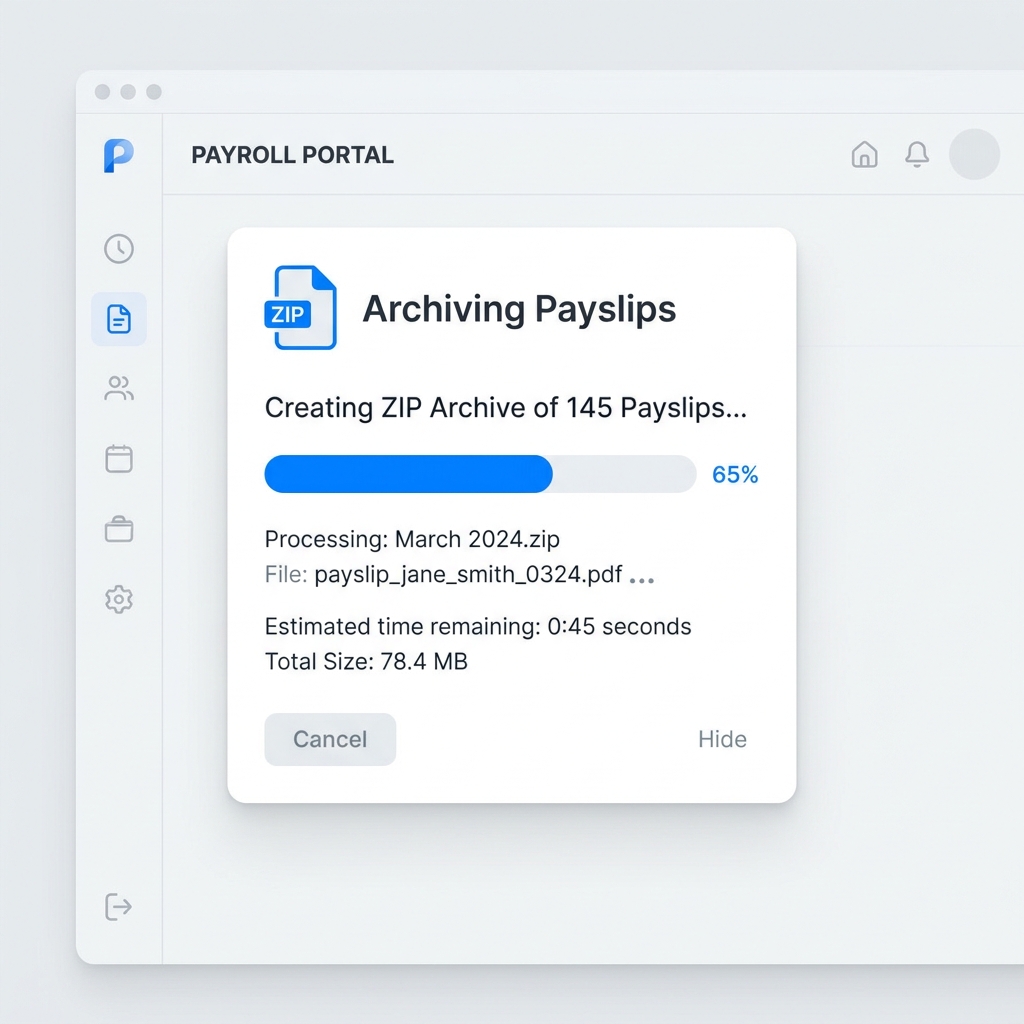Click the 65% progress label
Screen dimensions: 1024x1024
click(735, 475)
